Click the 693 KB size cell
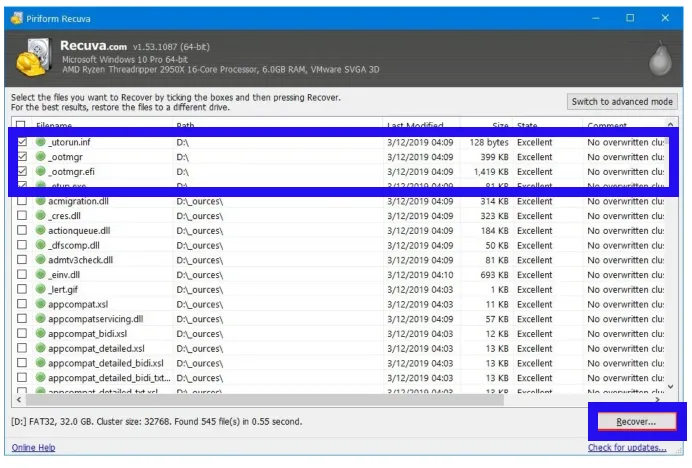This screenshot has height=468, width=692. point(495,275)
